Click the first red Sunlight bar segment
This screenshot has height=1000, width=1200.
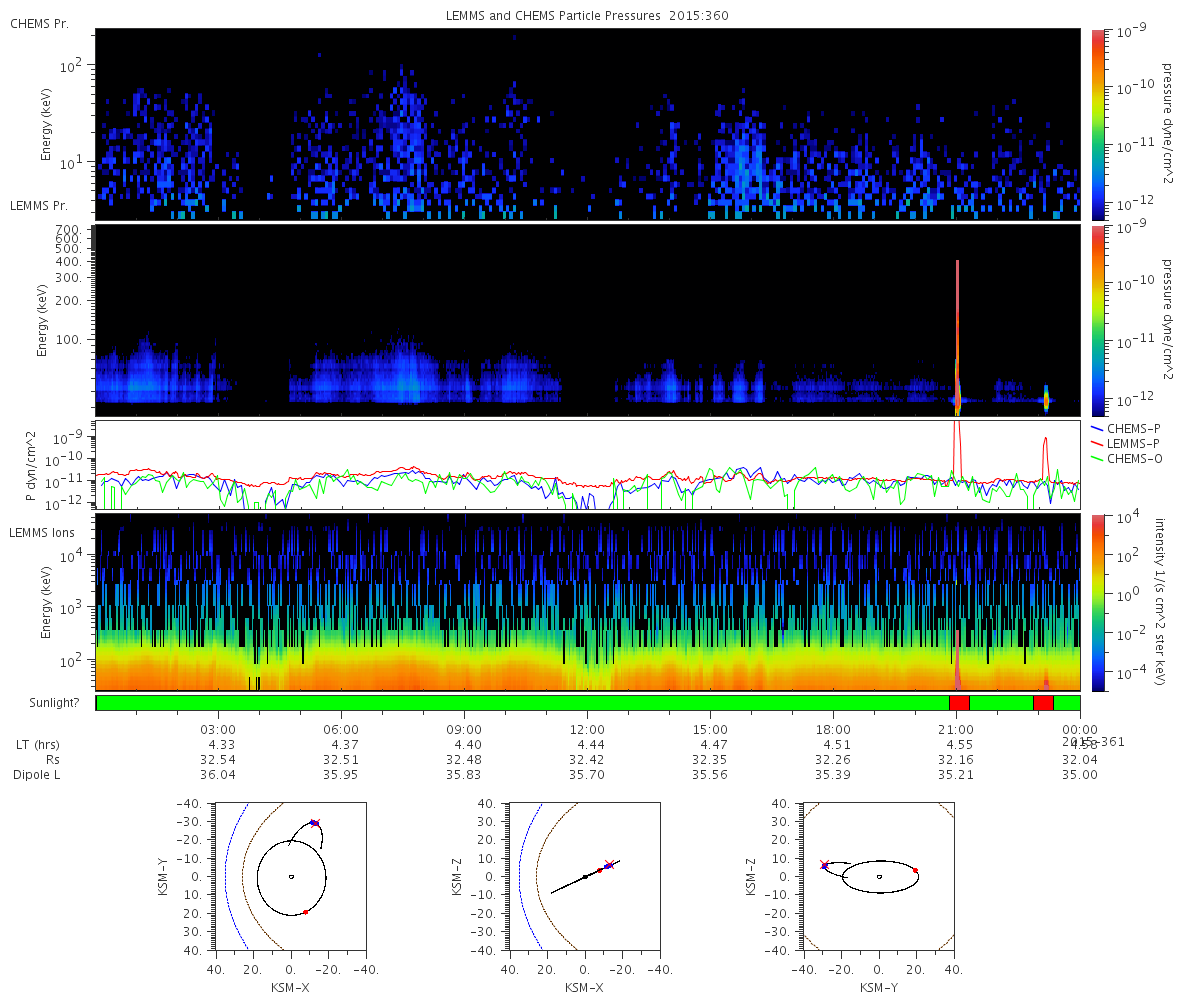click(x=959, y=703)
